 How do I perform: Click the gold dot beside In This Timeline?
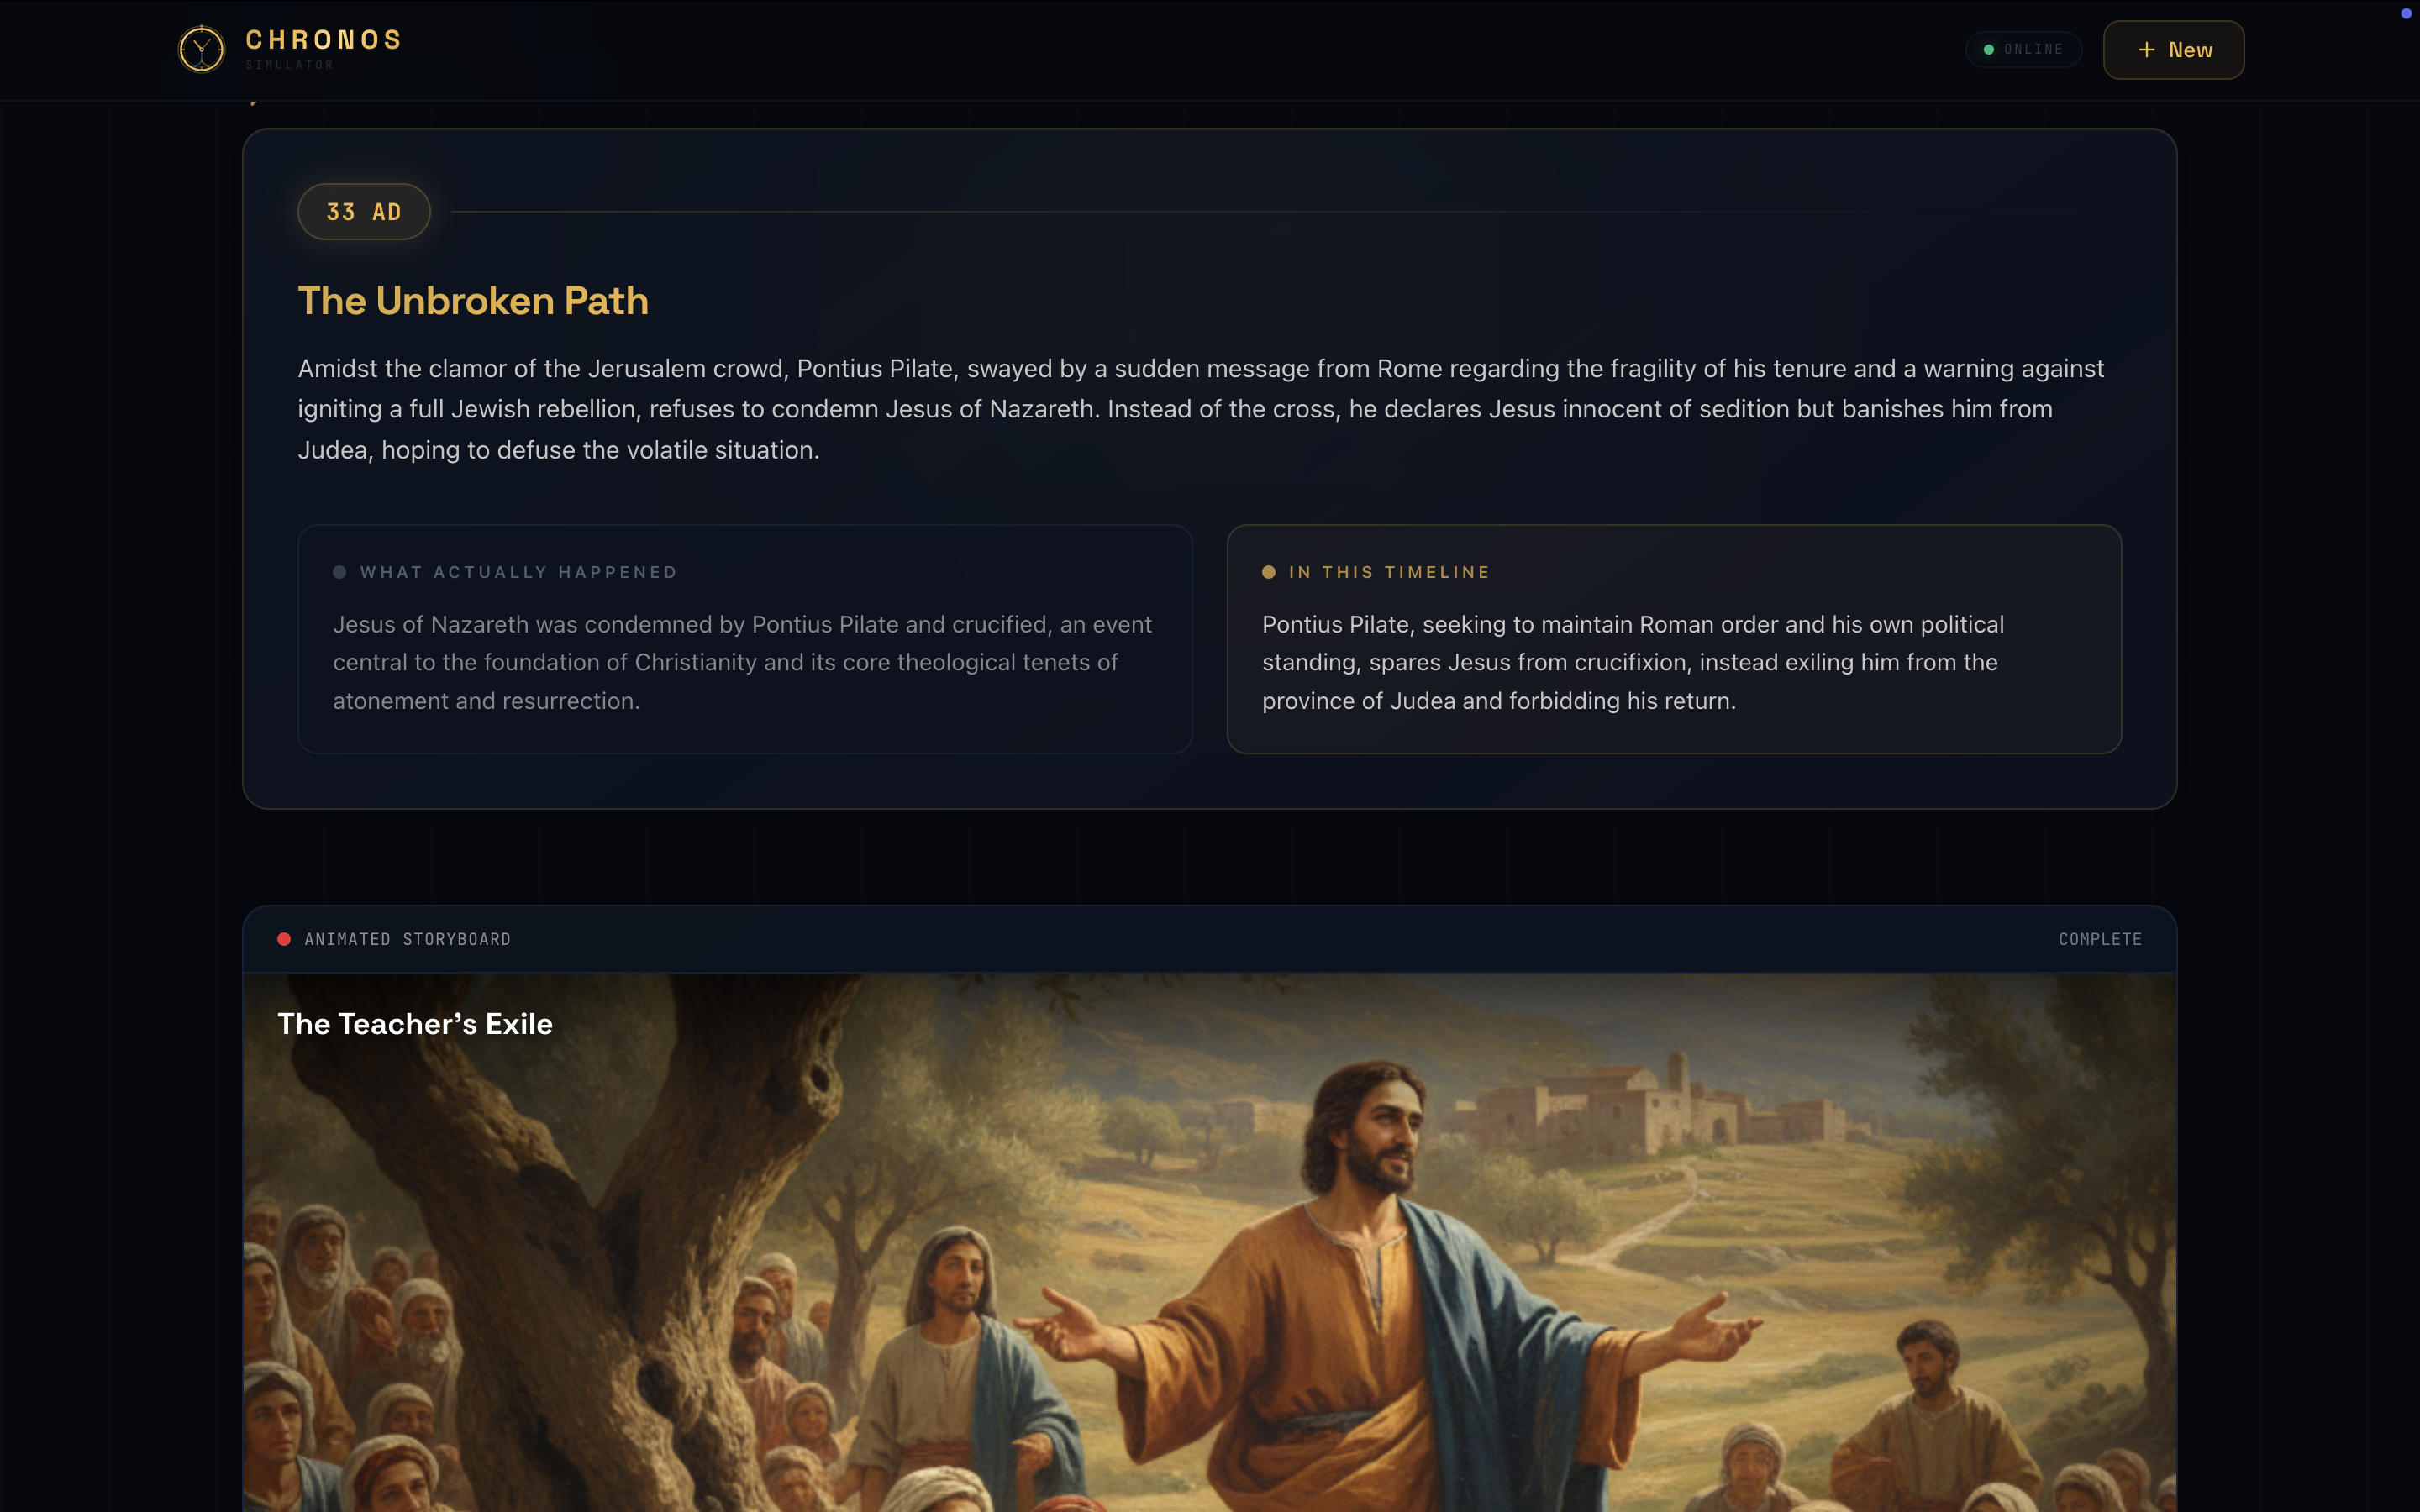(x=1268, y=572)
